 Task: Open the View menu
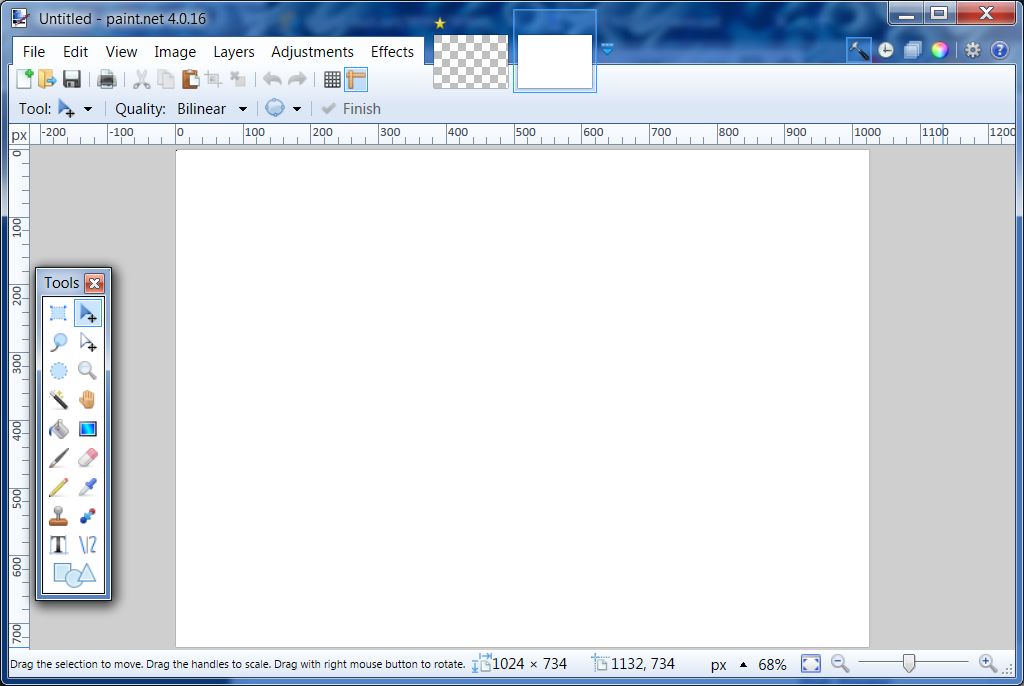point(121,52)
